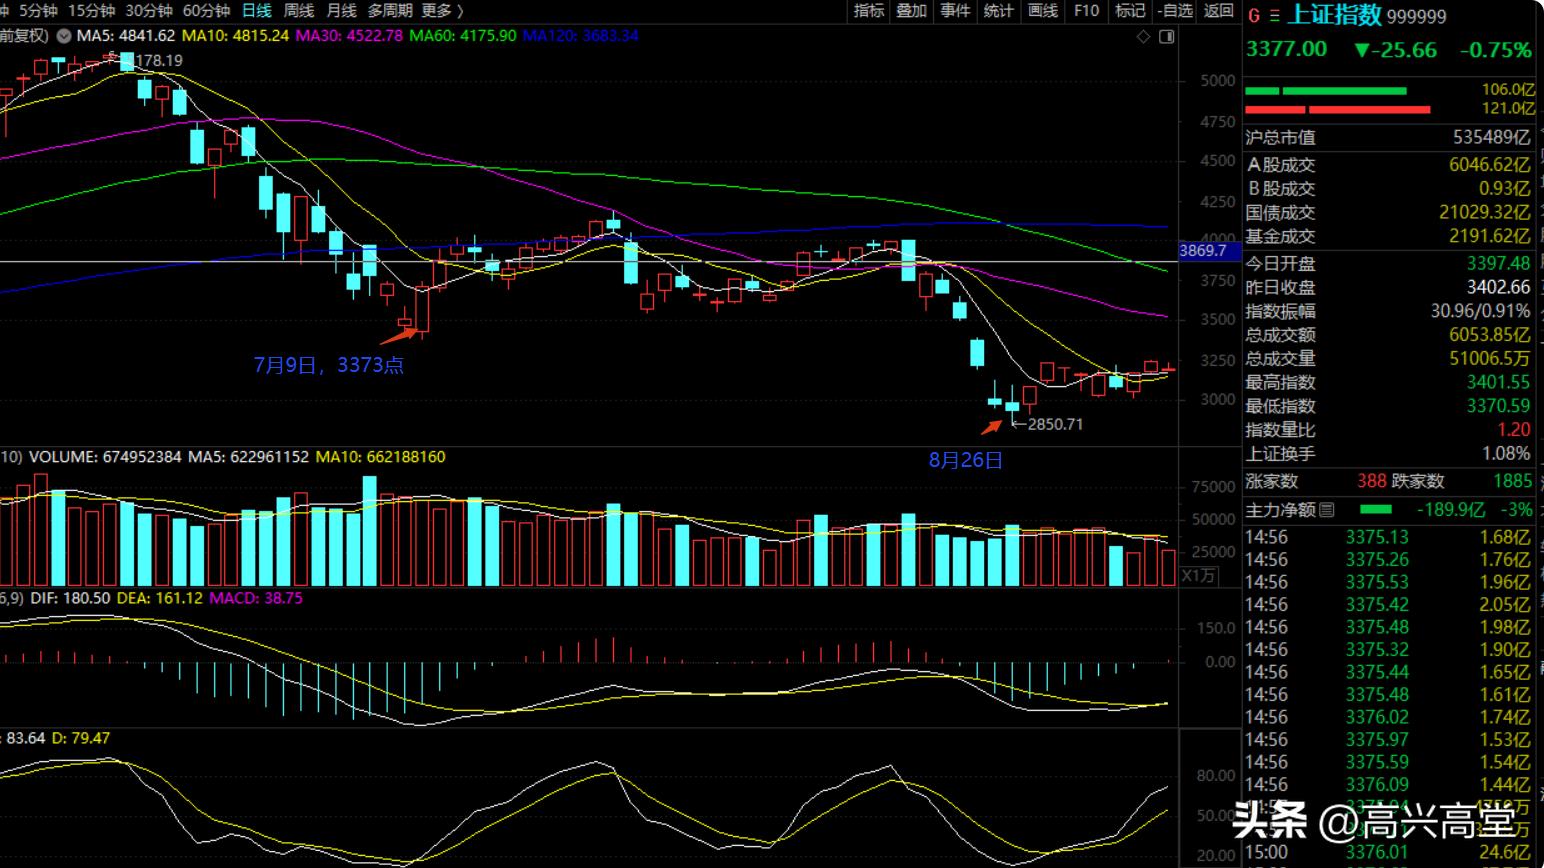Screen dimensions: 1544x868
Task: Open the 多周期 multi-period view
Action: (x=389, y=11)
